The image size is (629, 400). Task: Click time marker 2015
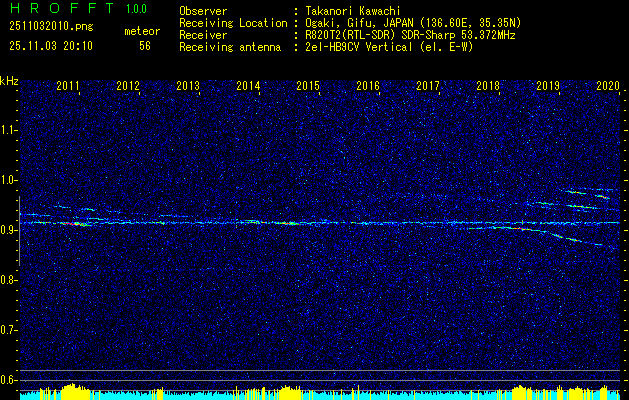308,85
